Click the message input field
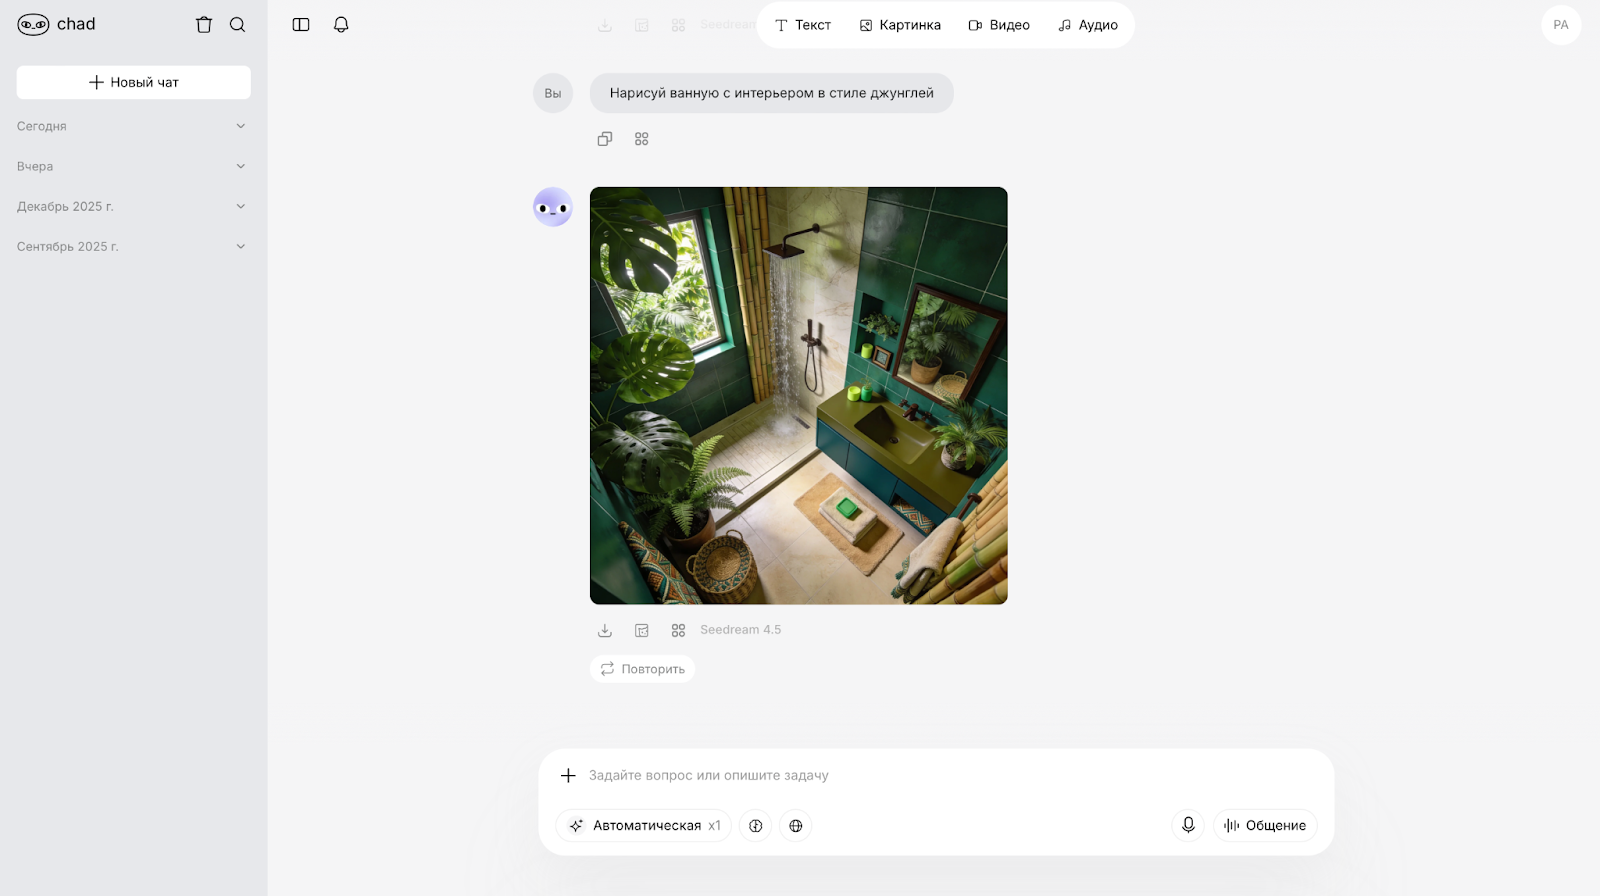The width and height of the screenshot is (1600, 896). (900, 775)
